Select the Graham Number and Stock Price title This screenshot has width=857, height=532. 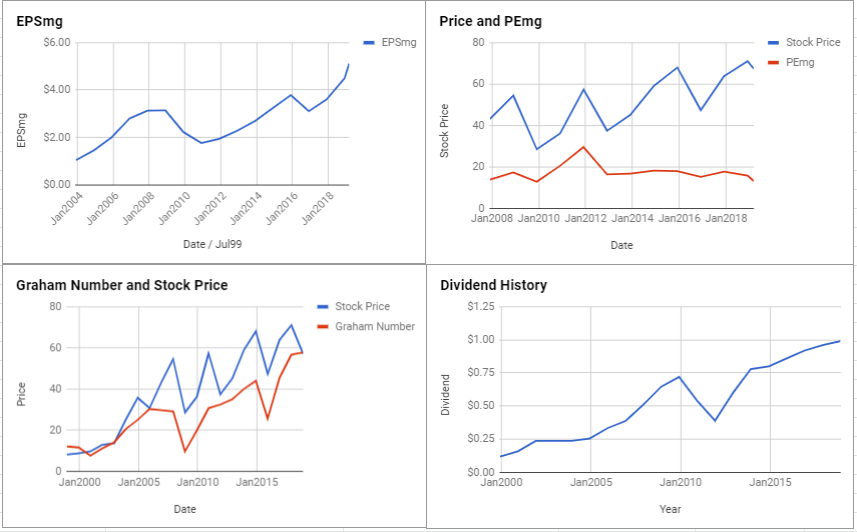coord(122,285)
